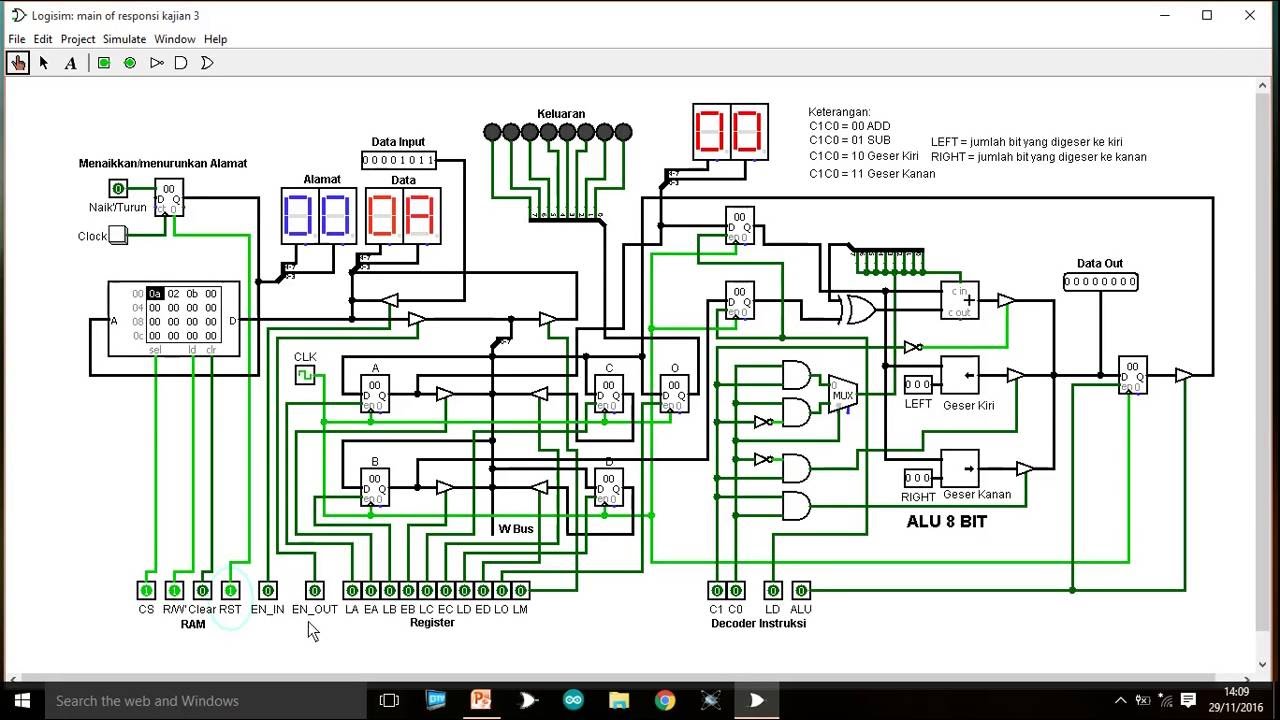Click the Data Input bit field

pyautogui.click(x=399, y=160)
